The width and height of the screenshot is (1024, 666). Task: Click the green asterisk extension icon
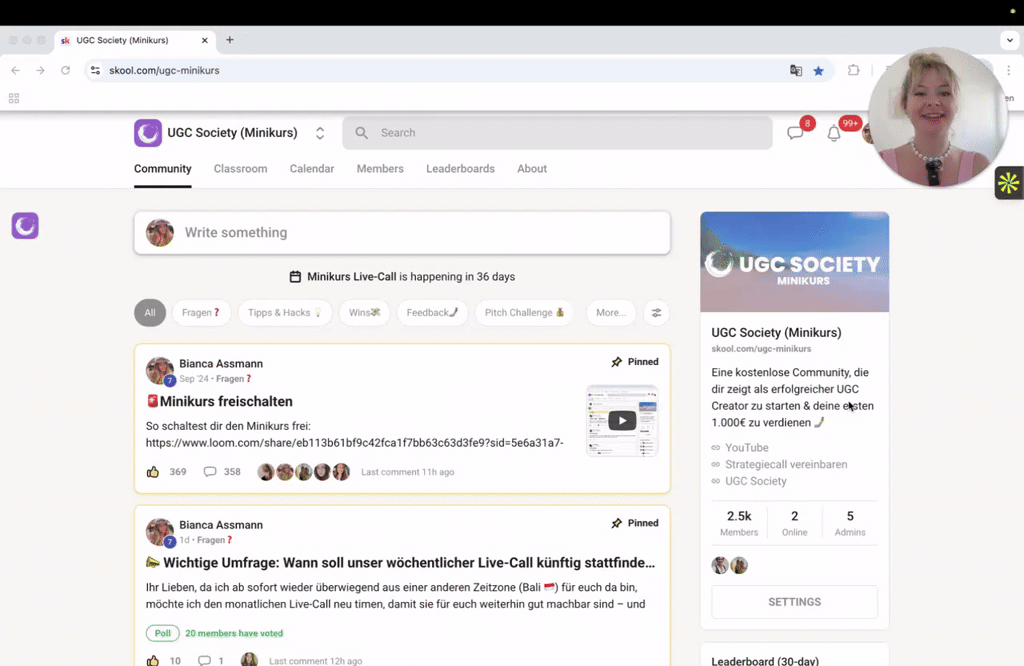(x=1009, y=183)
